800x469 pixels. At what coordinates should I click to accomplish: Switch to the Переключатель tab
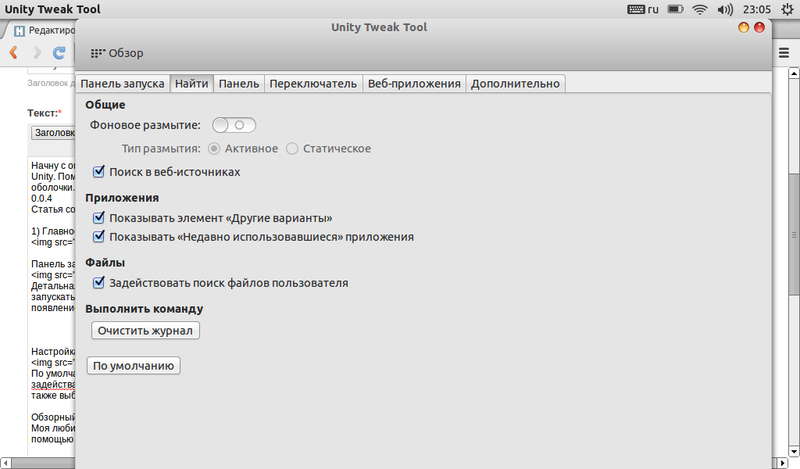(x=313, y=84)
